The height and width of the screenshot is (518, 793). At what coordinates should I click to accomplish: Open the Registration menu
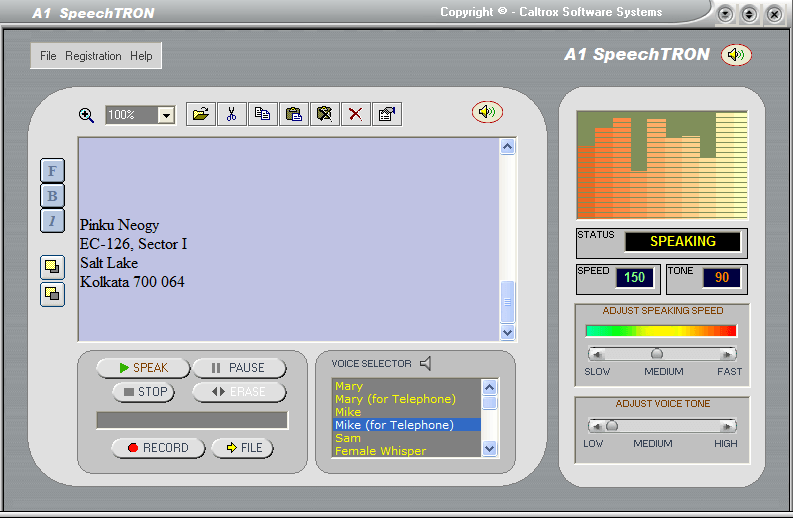[x=93, y=56]
